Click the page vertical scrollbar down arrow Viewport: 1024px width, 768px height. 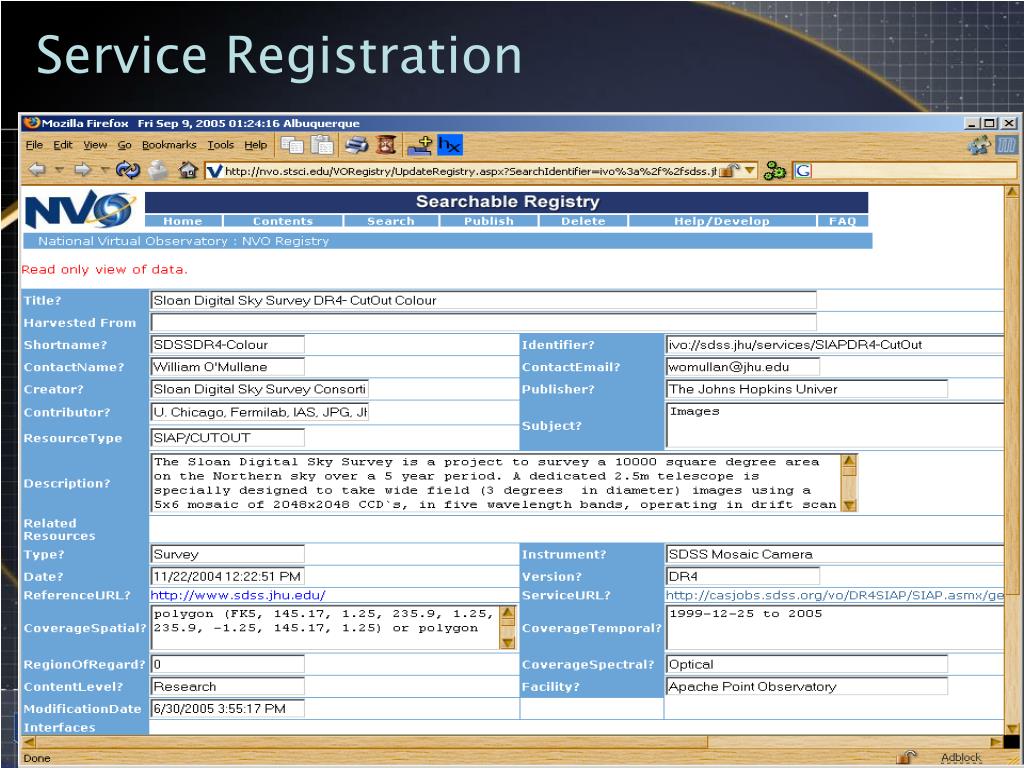pyautogui.click(x=1012, y=728)
